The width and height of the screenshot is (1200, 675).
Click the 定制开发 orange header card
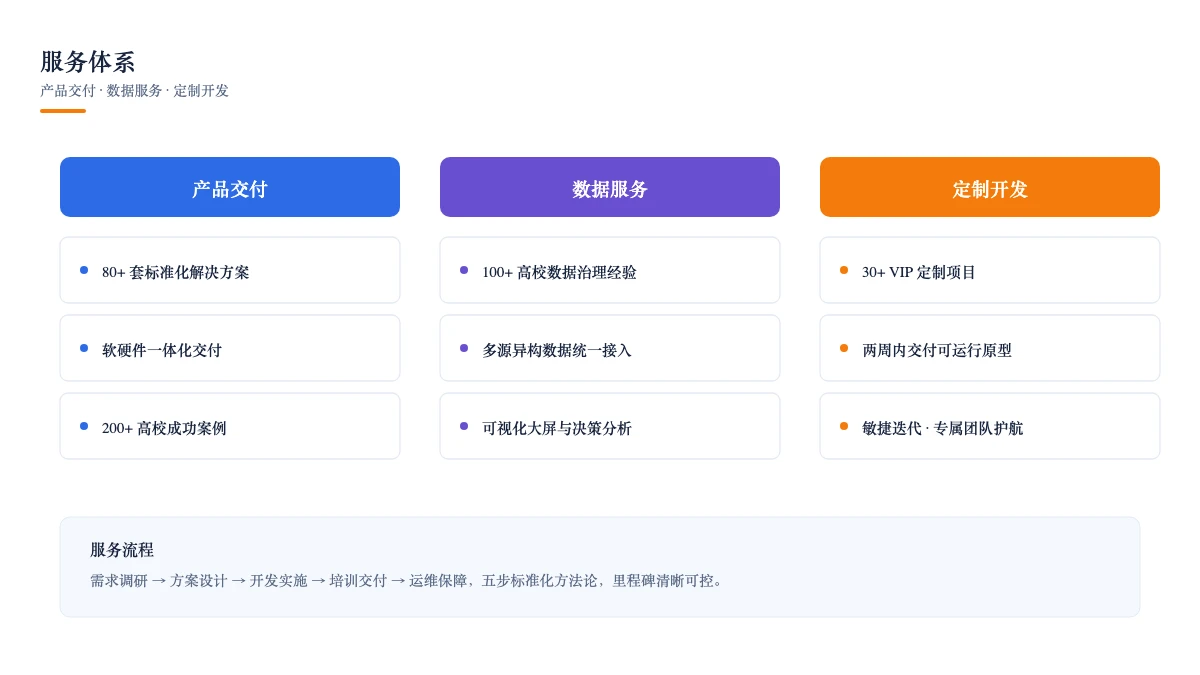990,187
